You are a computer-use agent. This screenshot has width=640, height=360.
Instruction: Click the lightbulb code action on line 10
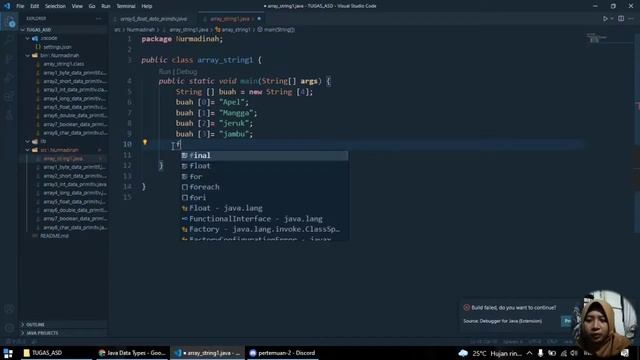(144, 142)
